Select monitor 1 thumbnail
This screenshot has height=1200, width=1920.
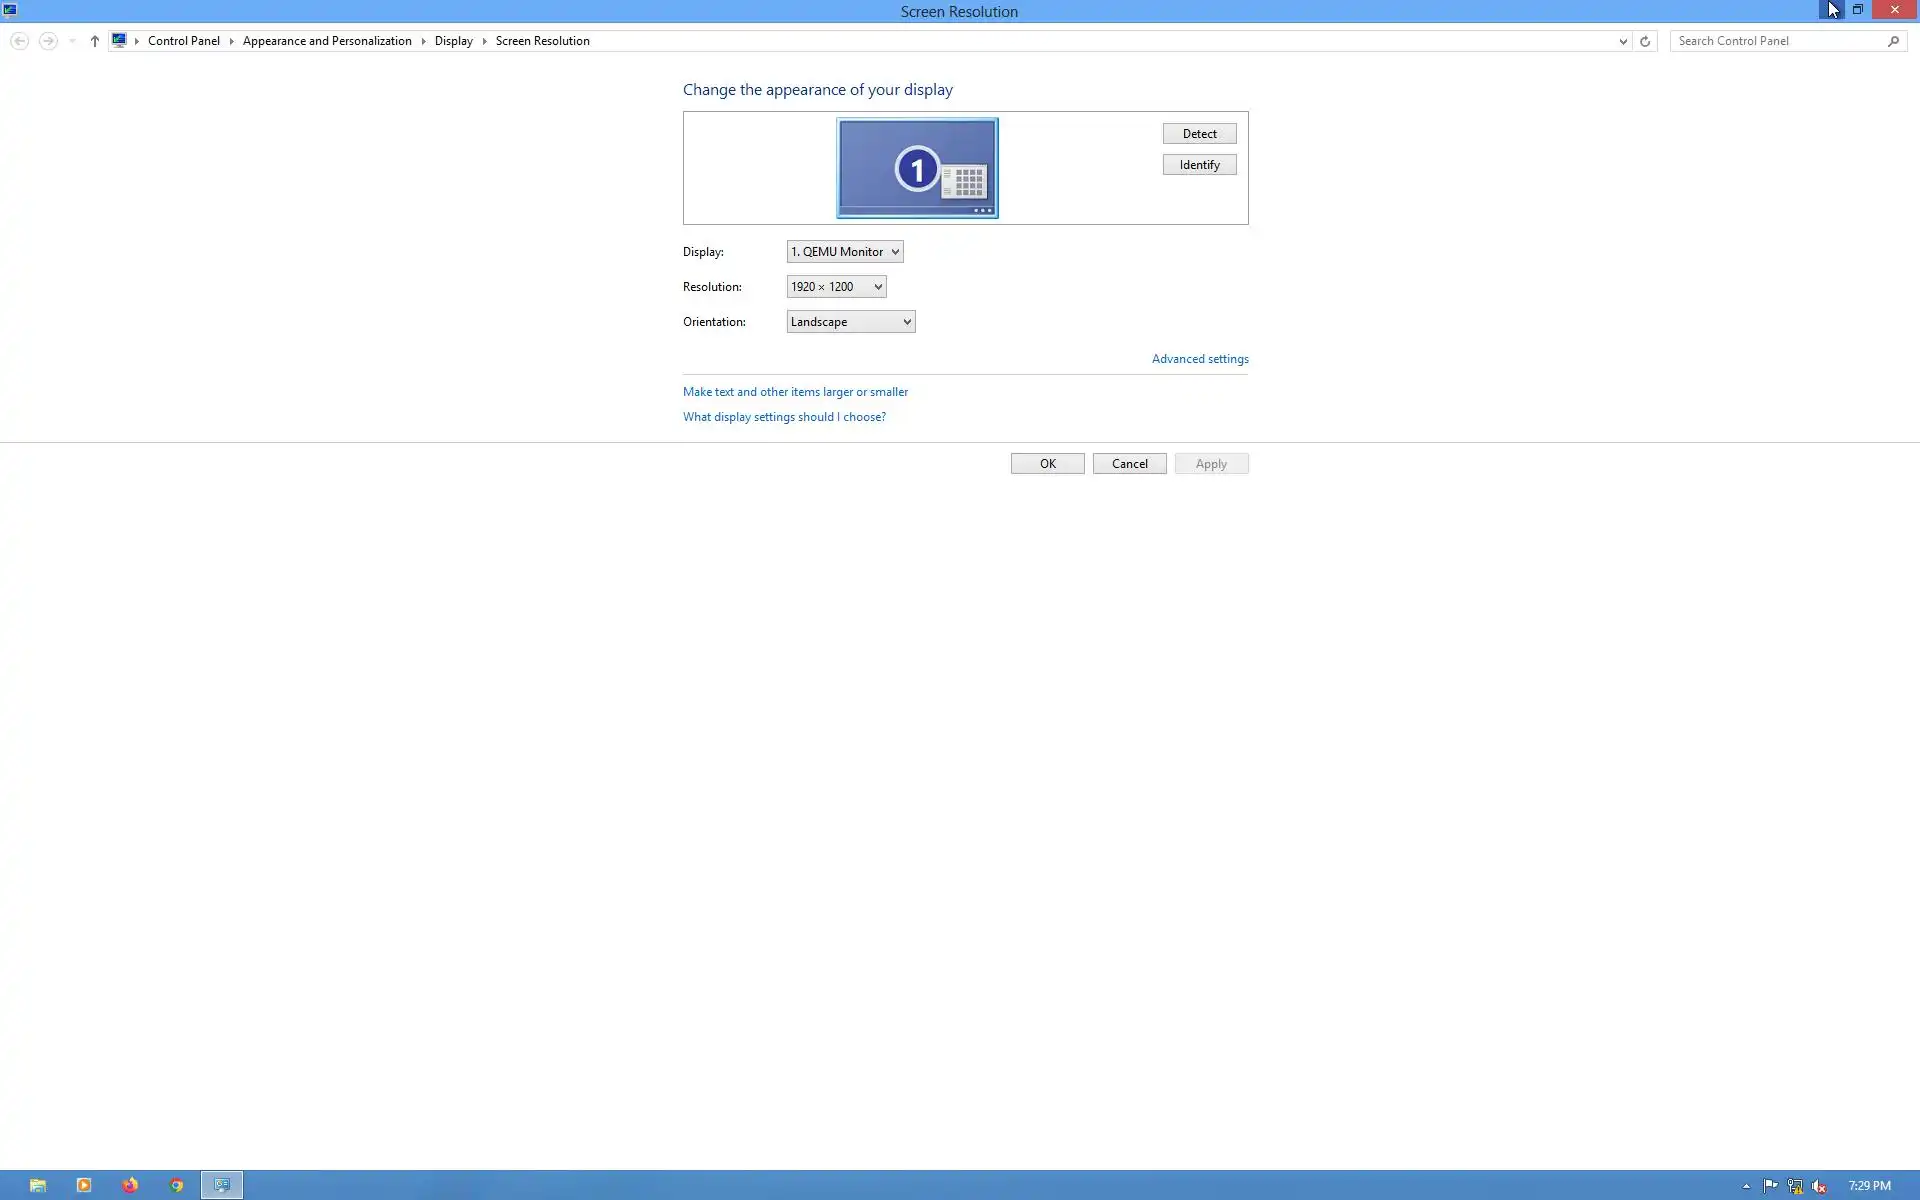pyautogui.click(x=917, y=168)
